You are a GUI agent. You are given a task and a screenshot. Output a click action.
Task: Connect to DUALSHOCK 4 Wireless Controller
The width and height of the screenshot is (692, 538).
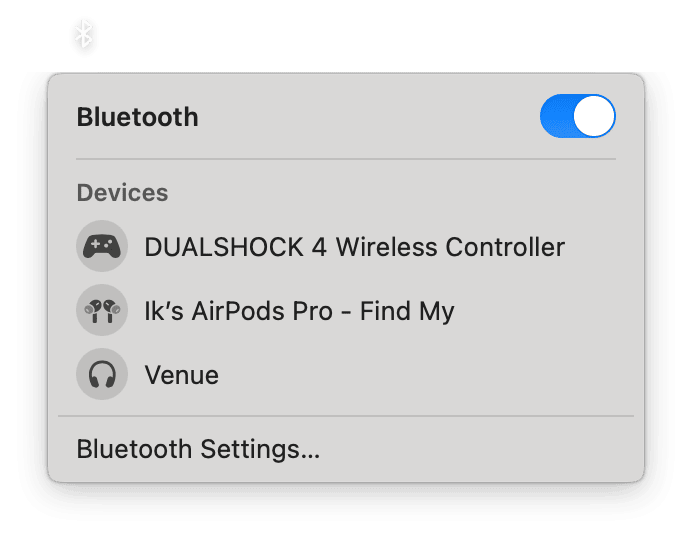click(354, 247)
